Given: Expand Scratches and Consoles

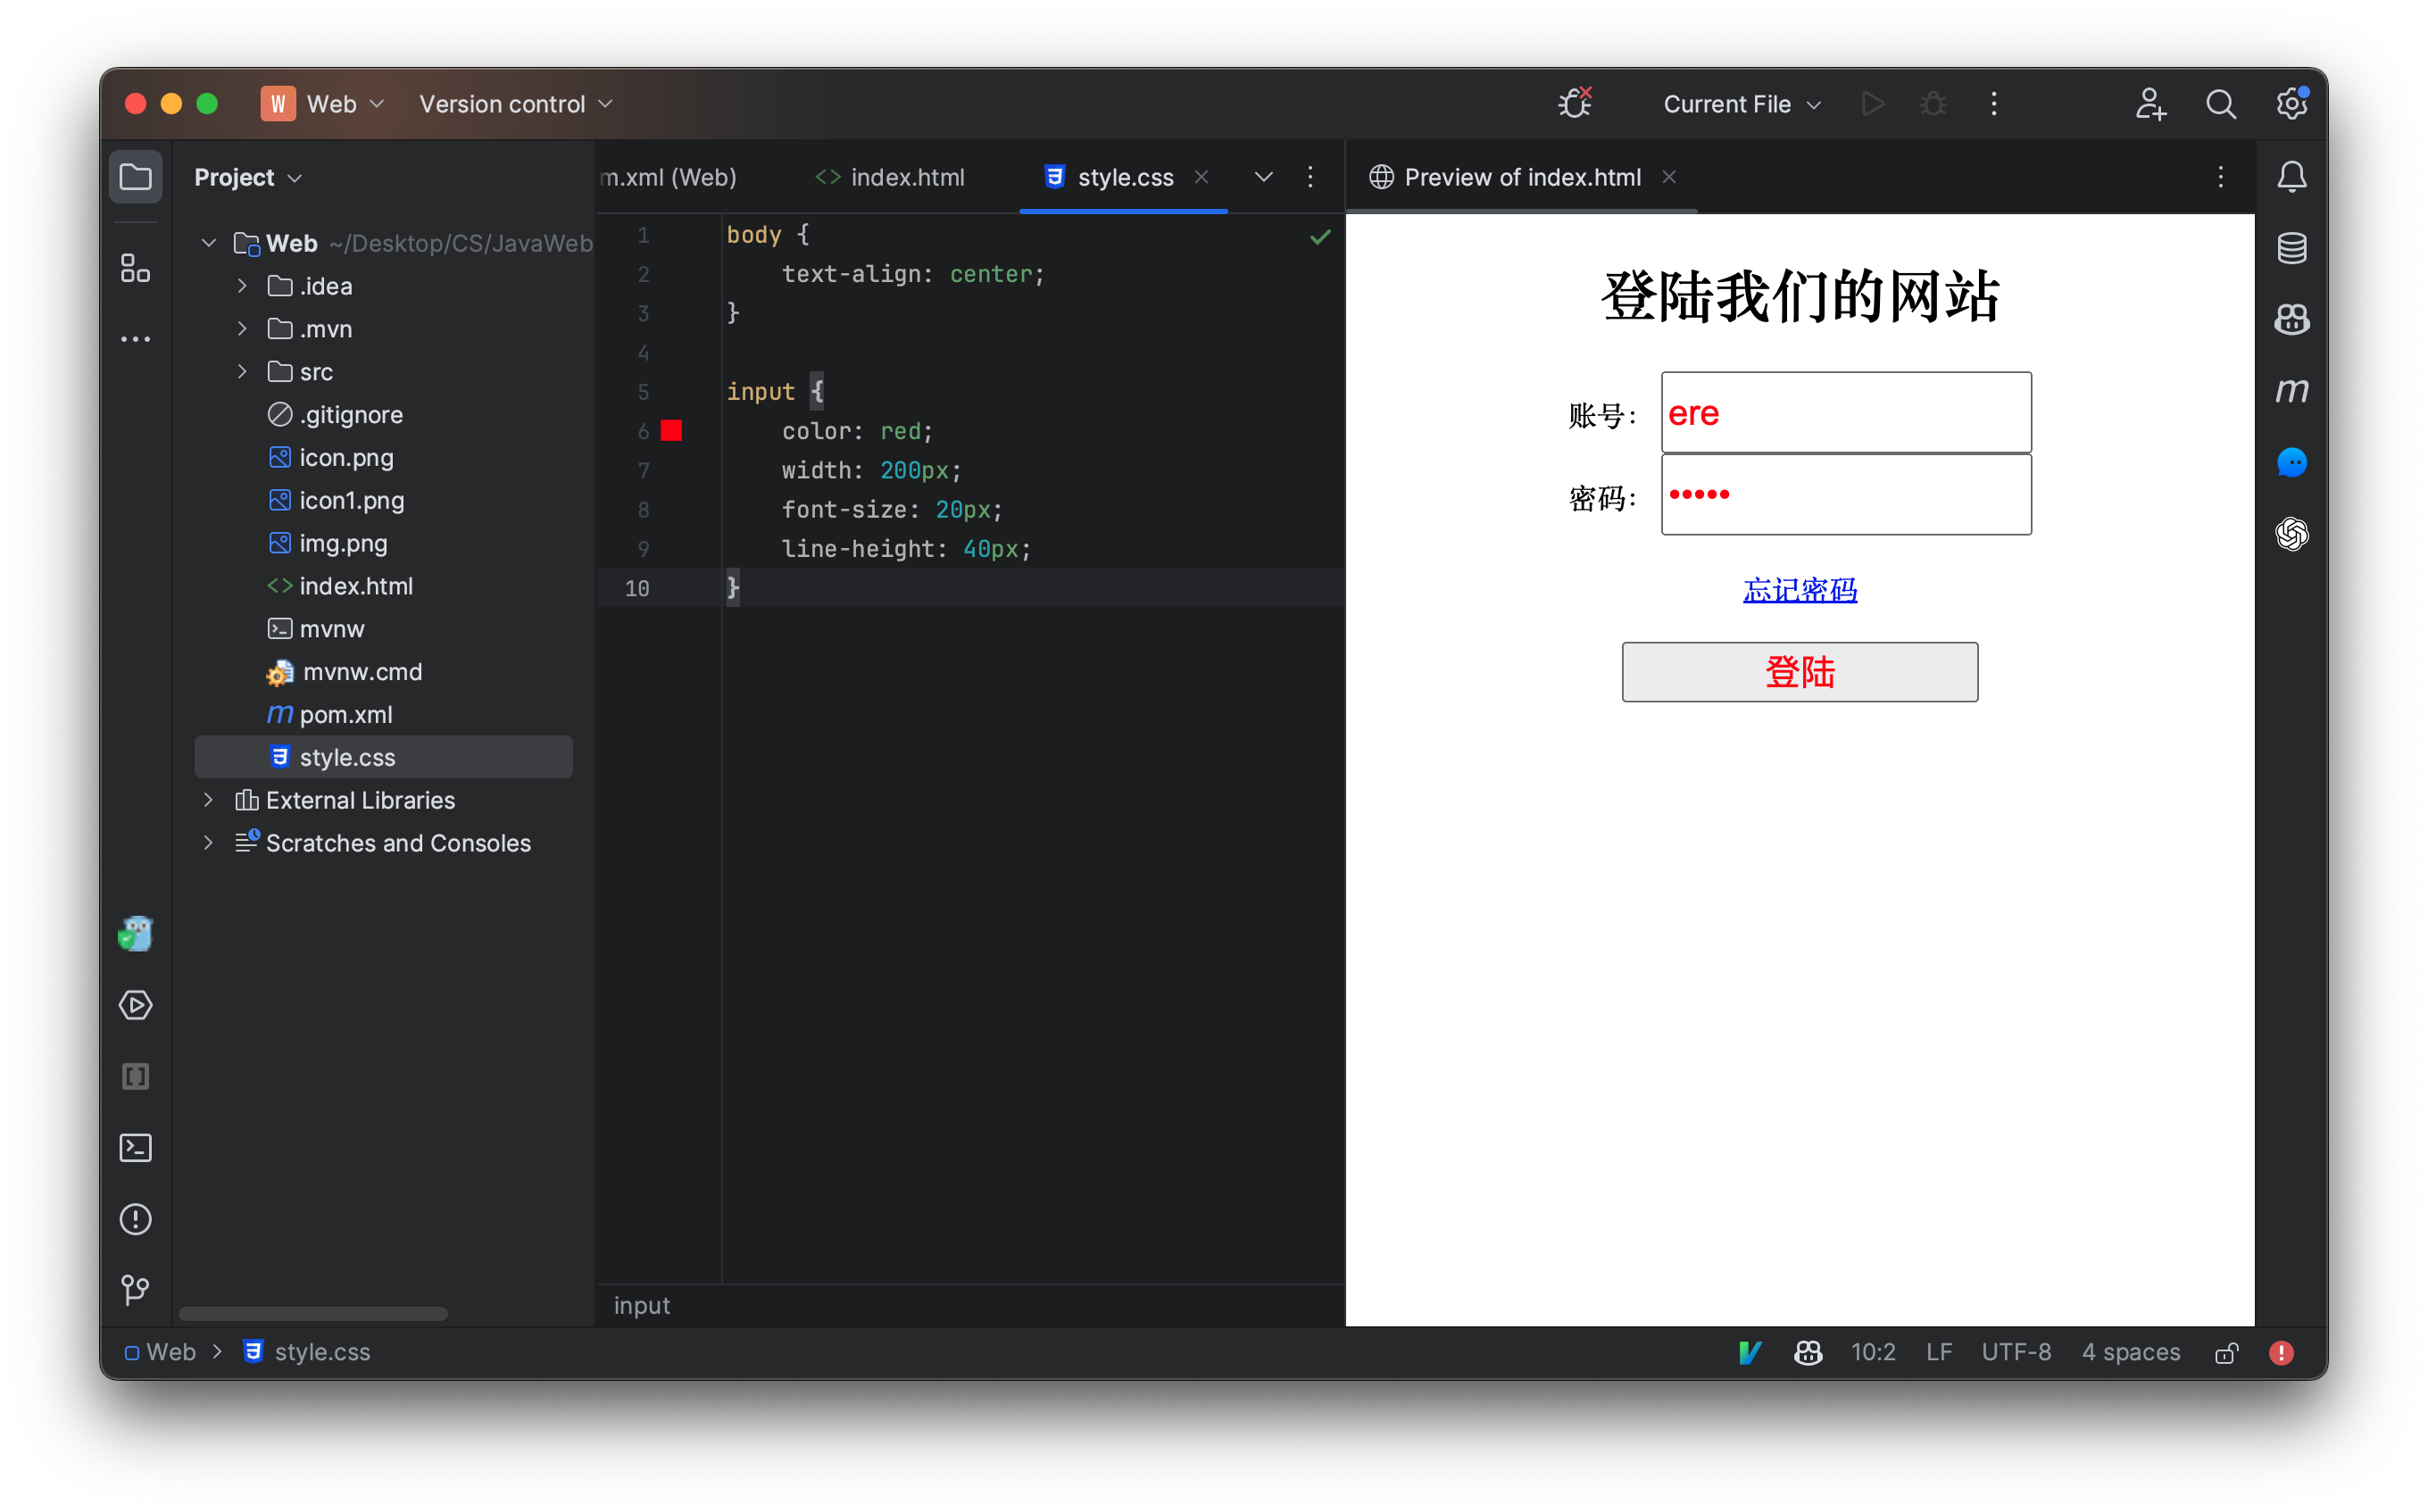Looking at the screenshot, I should tap(208, 843).
